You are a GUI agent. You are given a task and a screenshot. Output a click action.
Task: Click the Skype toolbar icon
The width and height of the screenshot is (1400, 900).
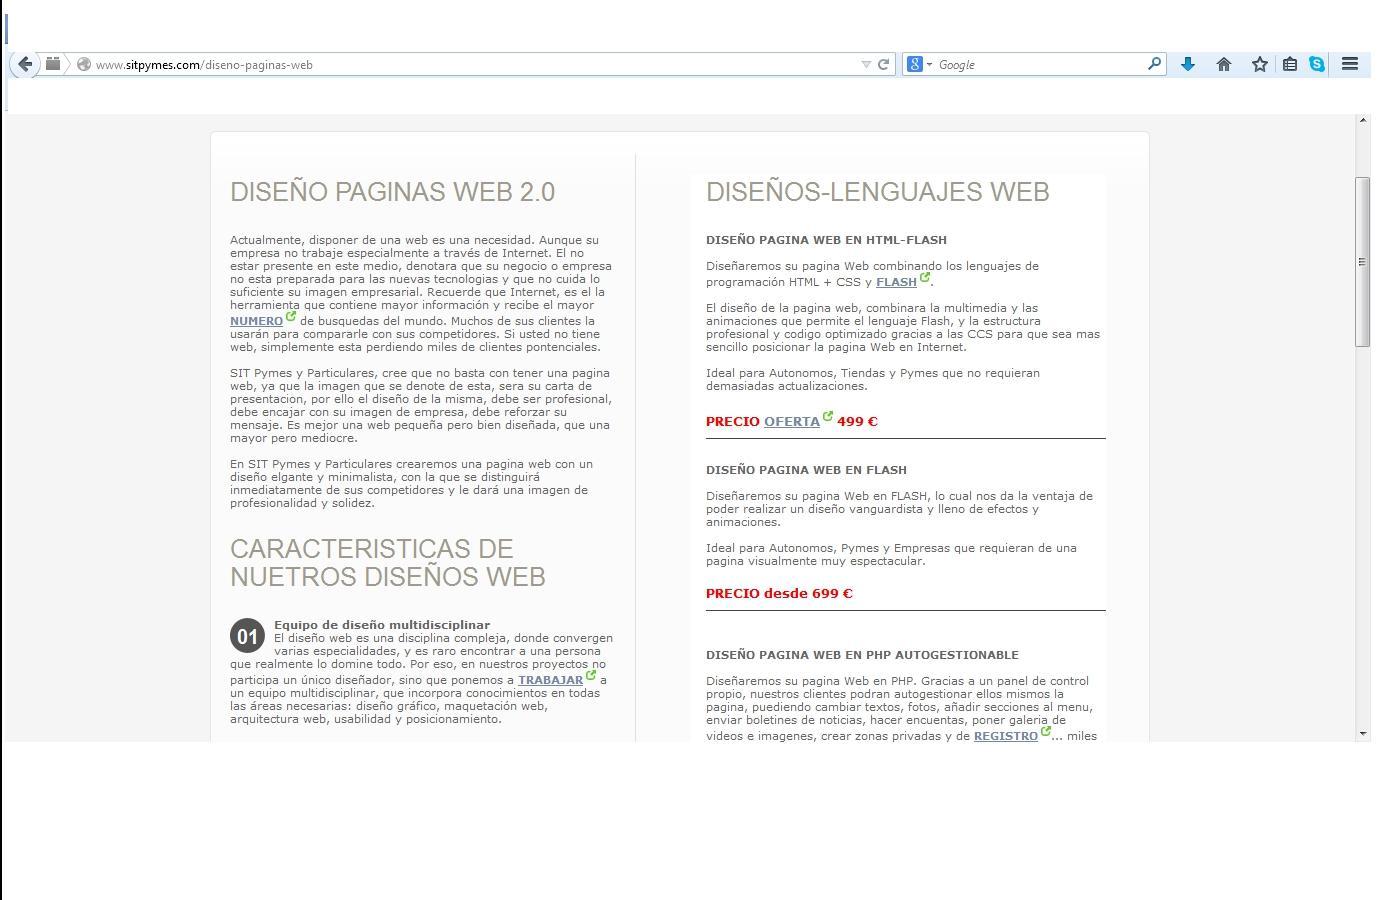(x=1317, y=64)
